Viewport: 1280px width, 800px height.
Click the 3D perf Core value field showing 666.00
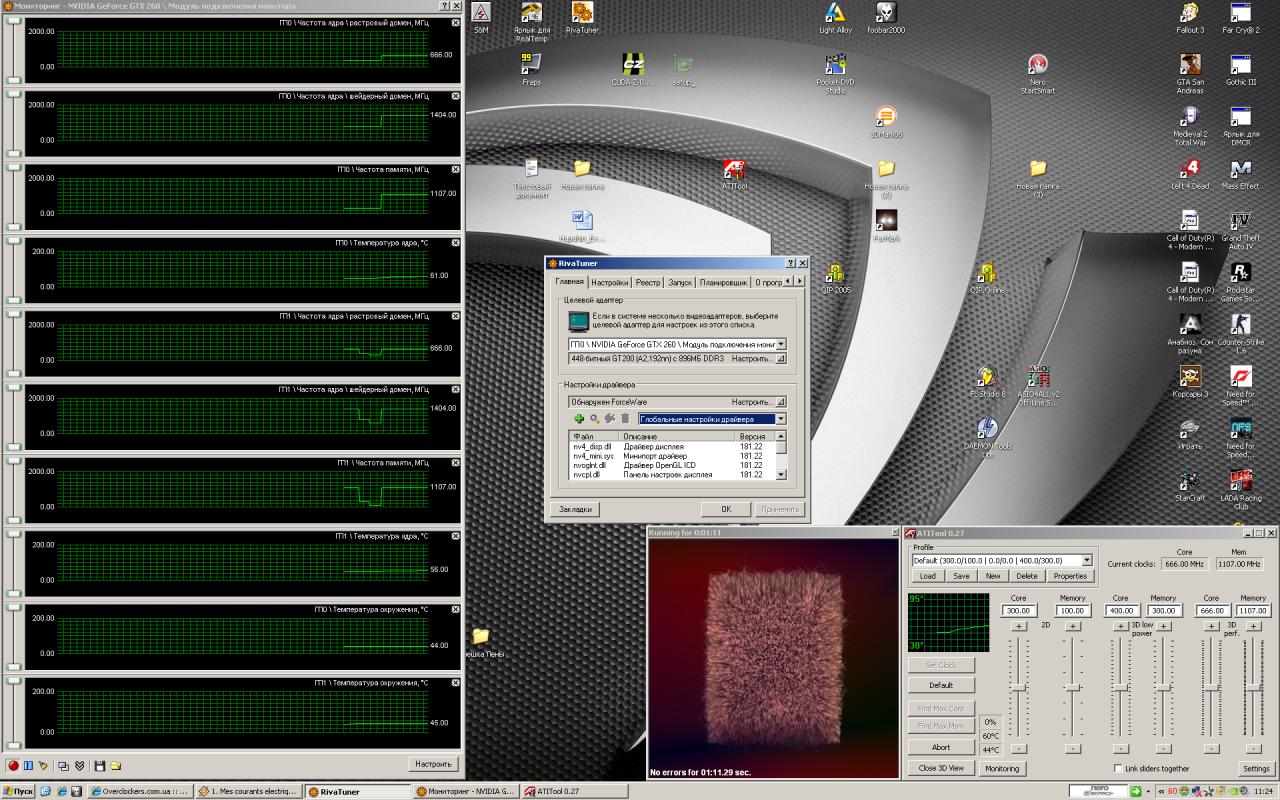1213,610
